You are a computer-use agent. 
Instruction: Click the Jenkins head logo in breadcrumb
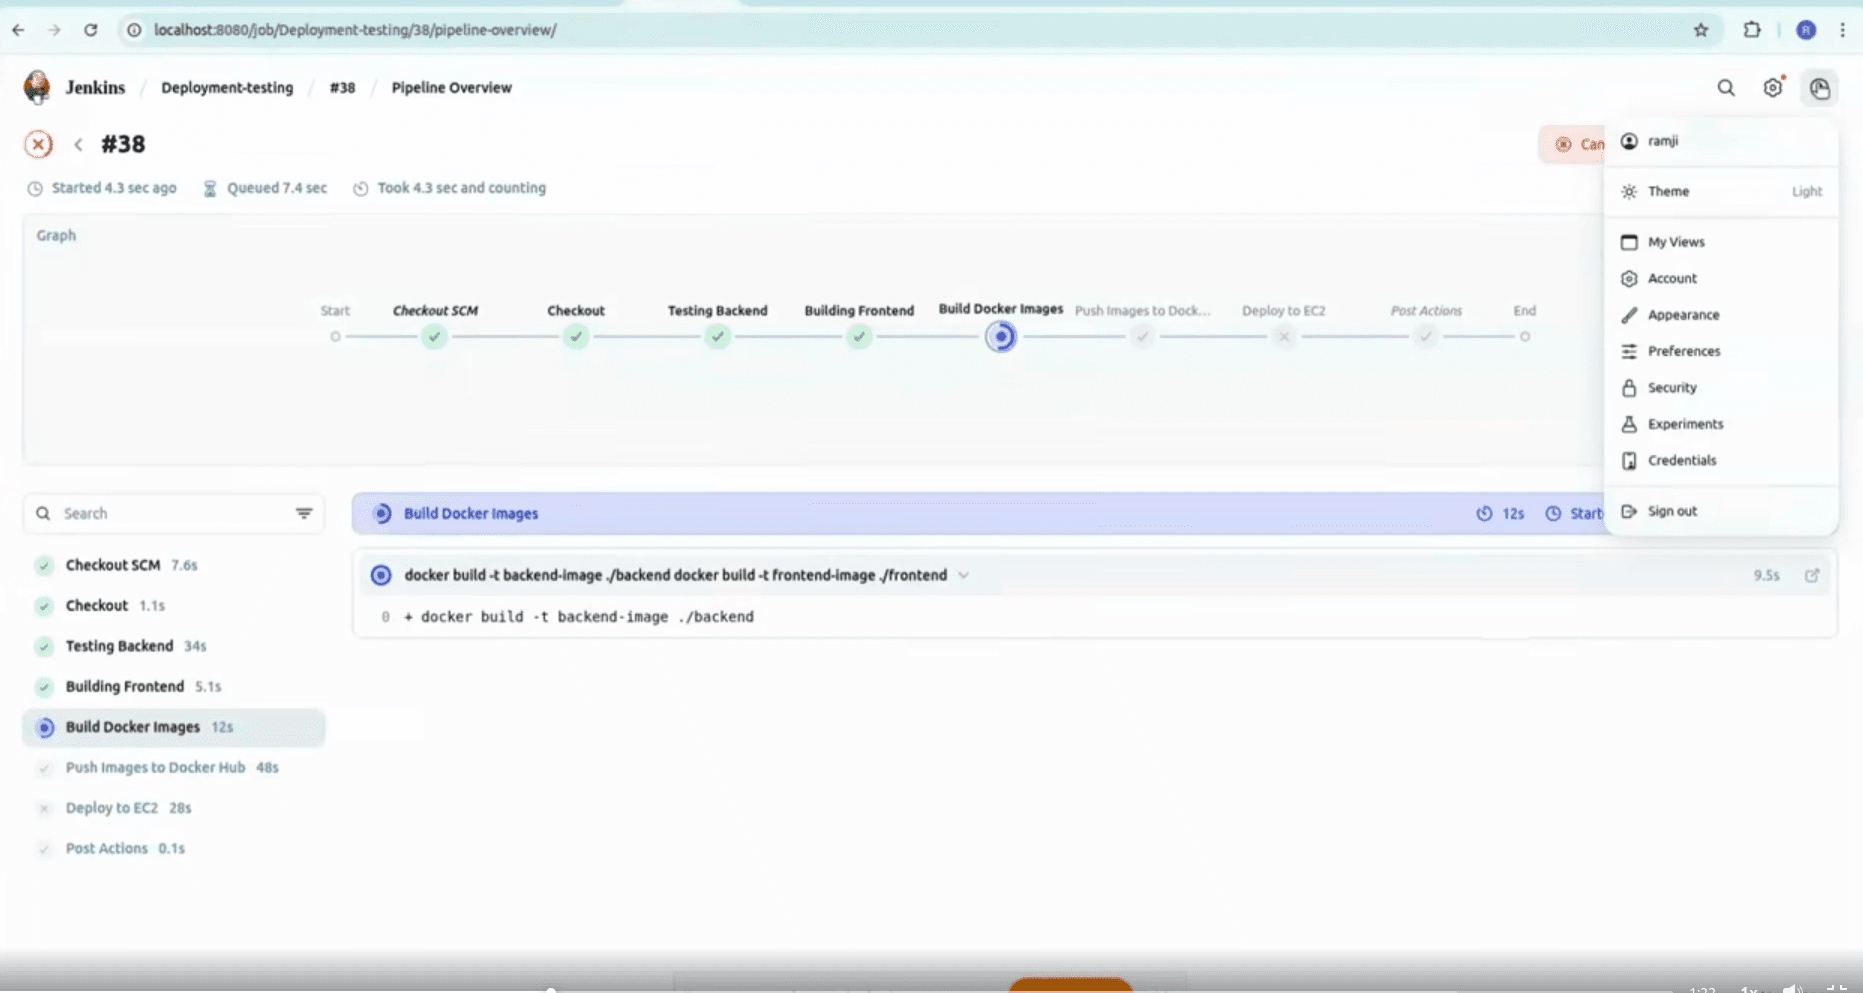pyautogui.click(x=36, y=87)
